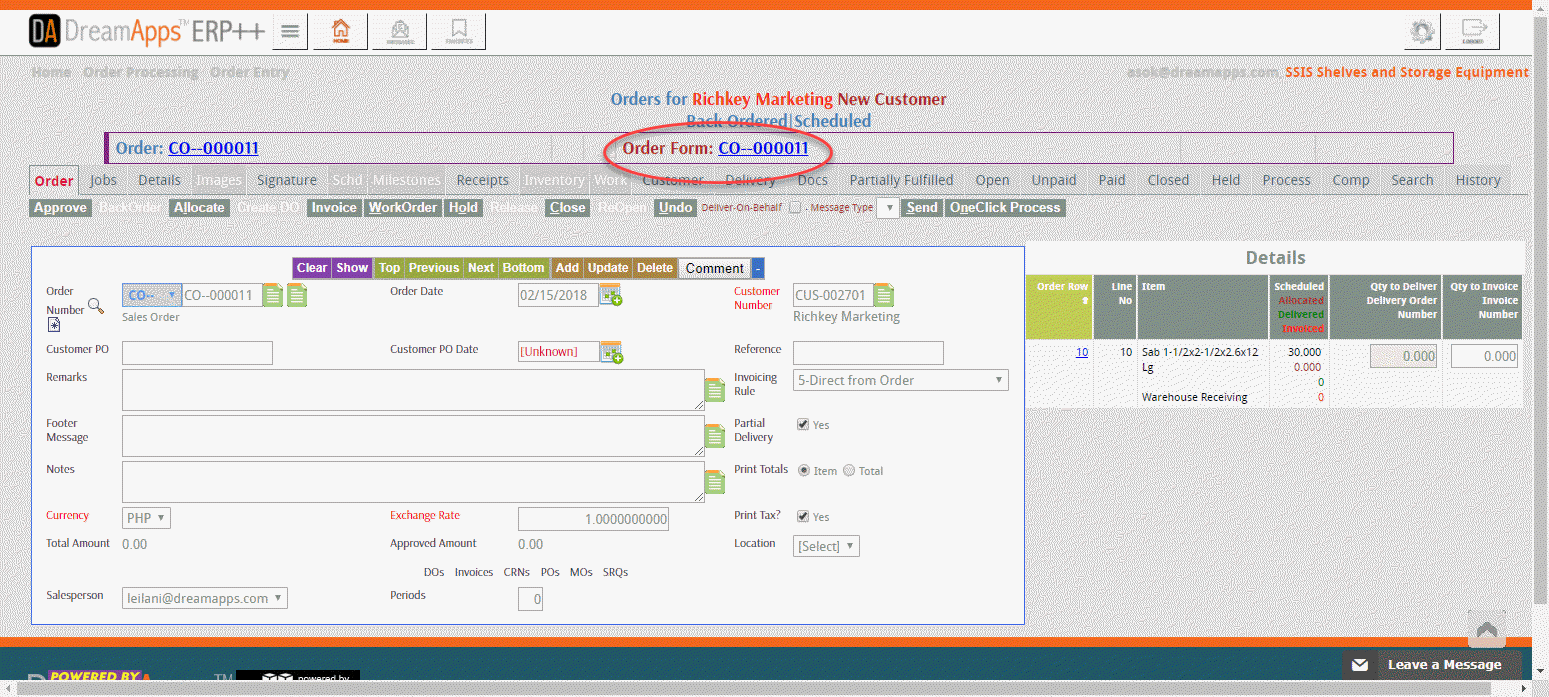The height and width of the screenshot is (697, 1549).
Task: Open the hamburger menu beside the DreamApps logo
Action: [x=290, y=32]
